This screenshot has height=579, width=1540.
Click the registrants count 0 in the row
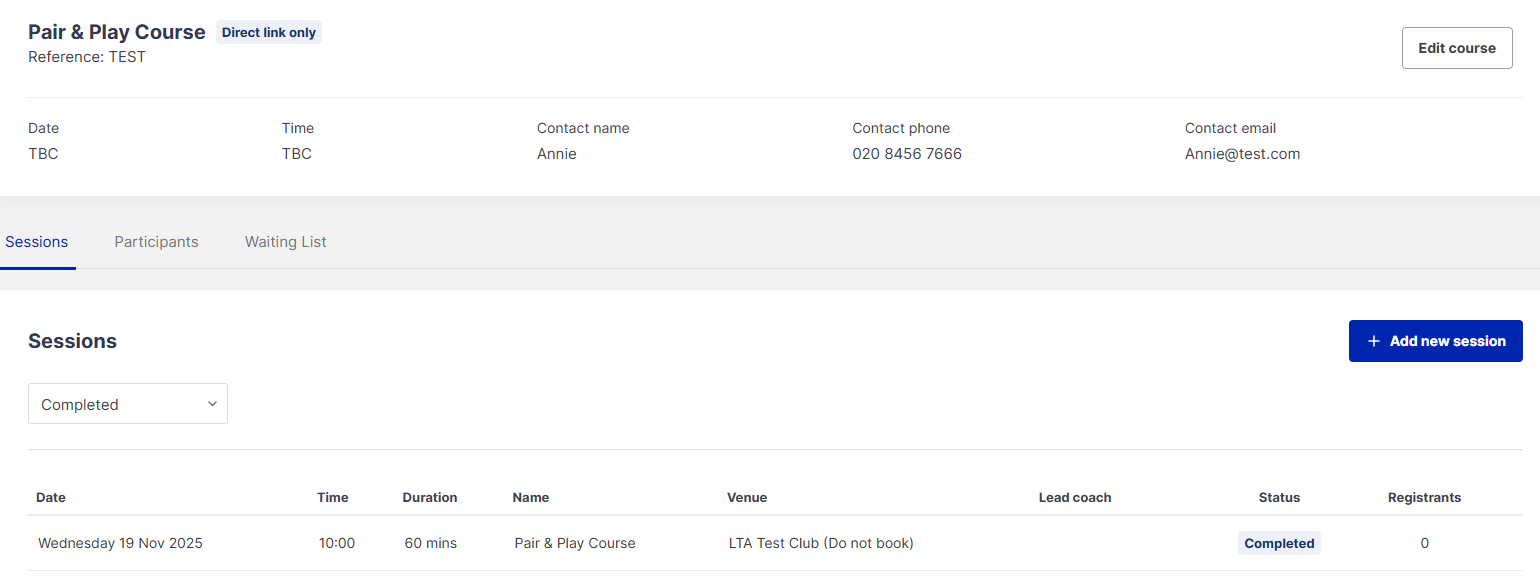pyautogui.click(x=1424, y=543)
